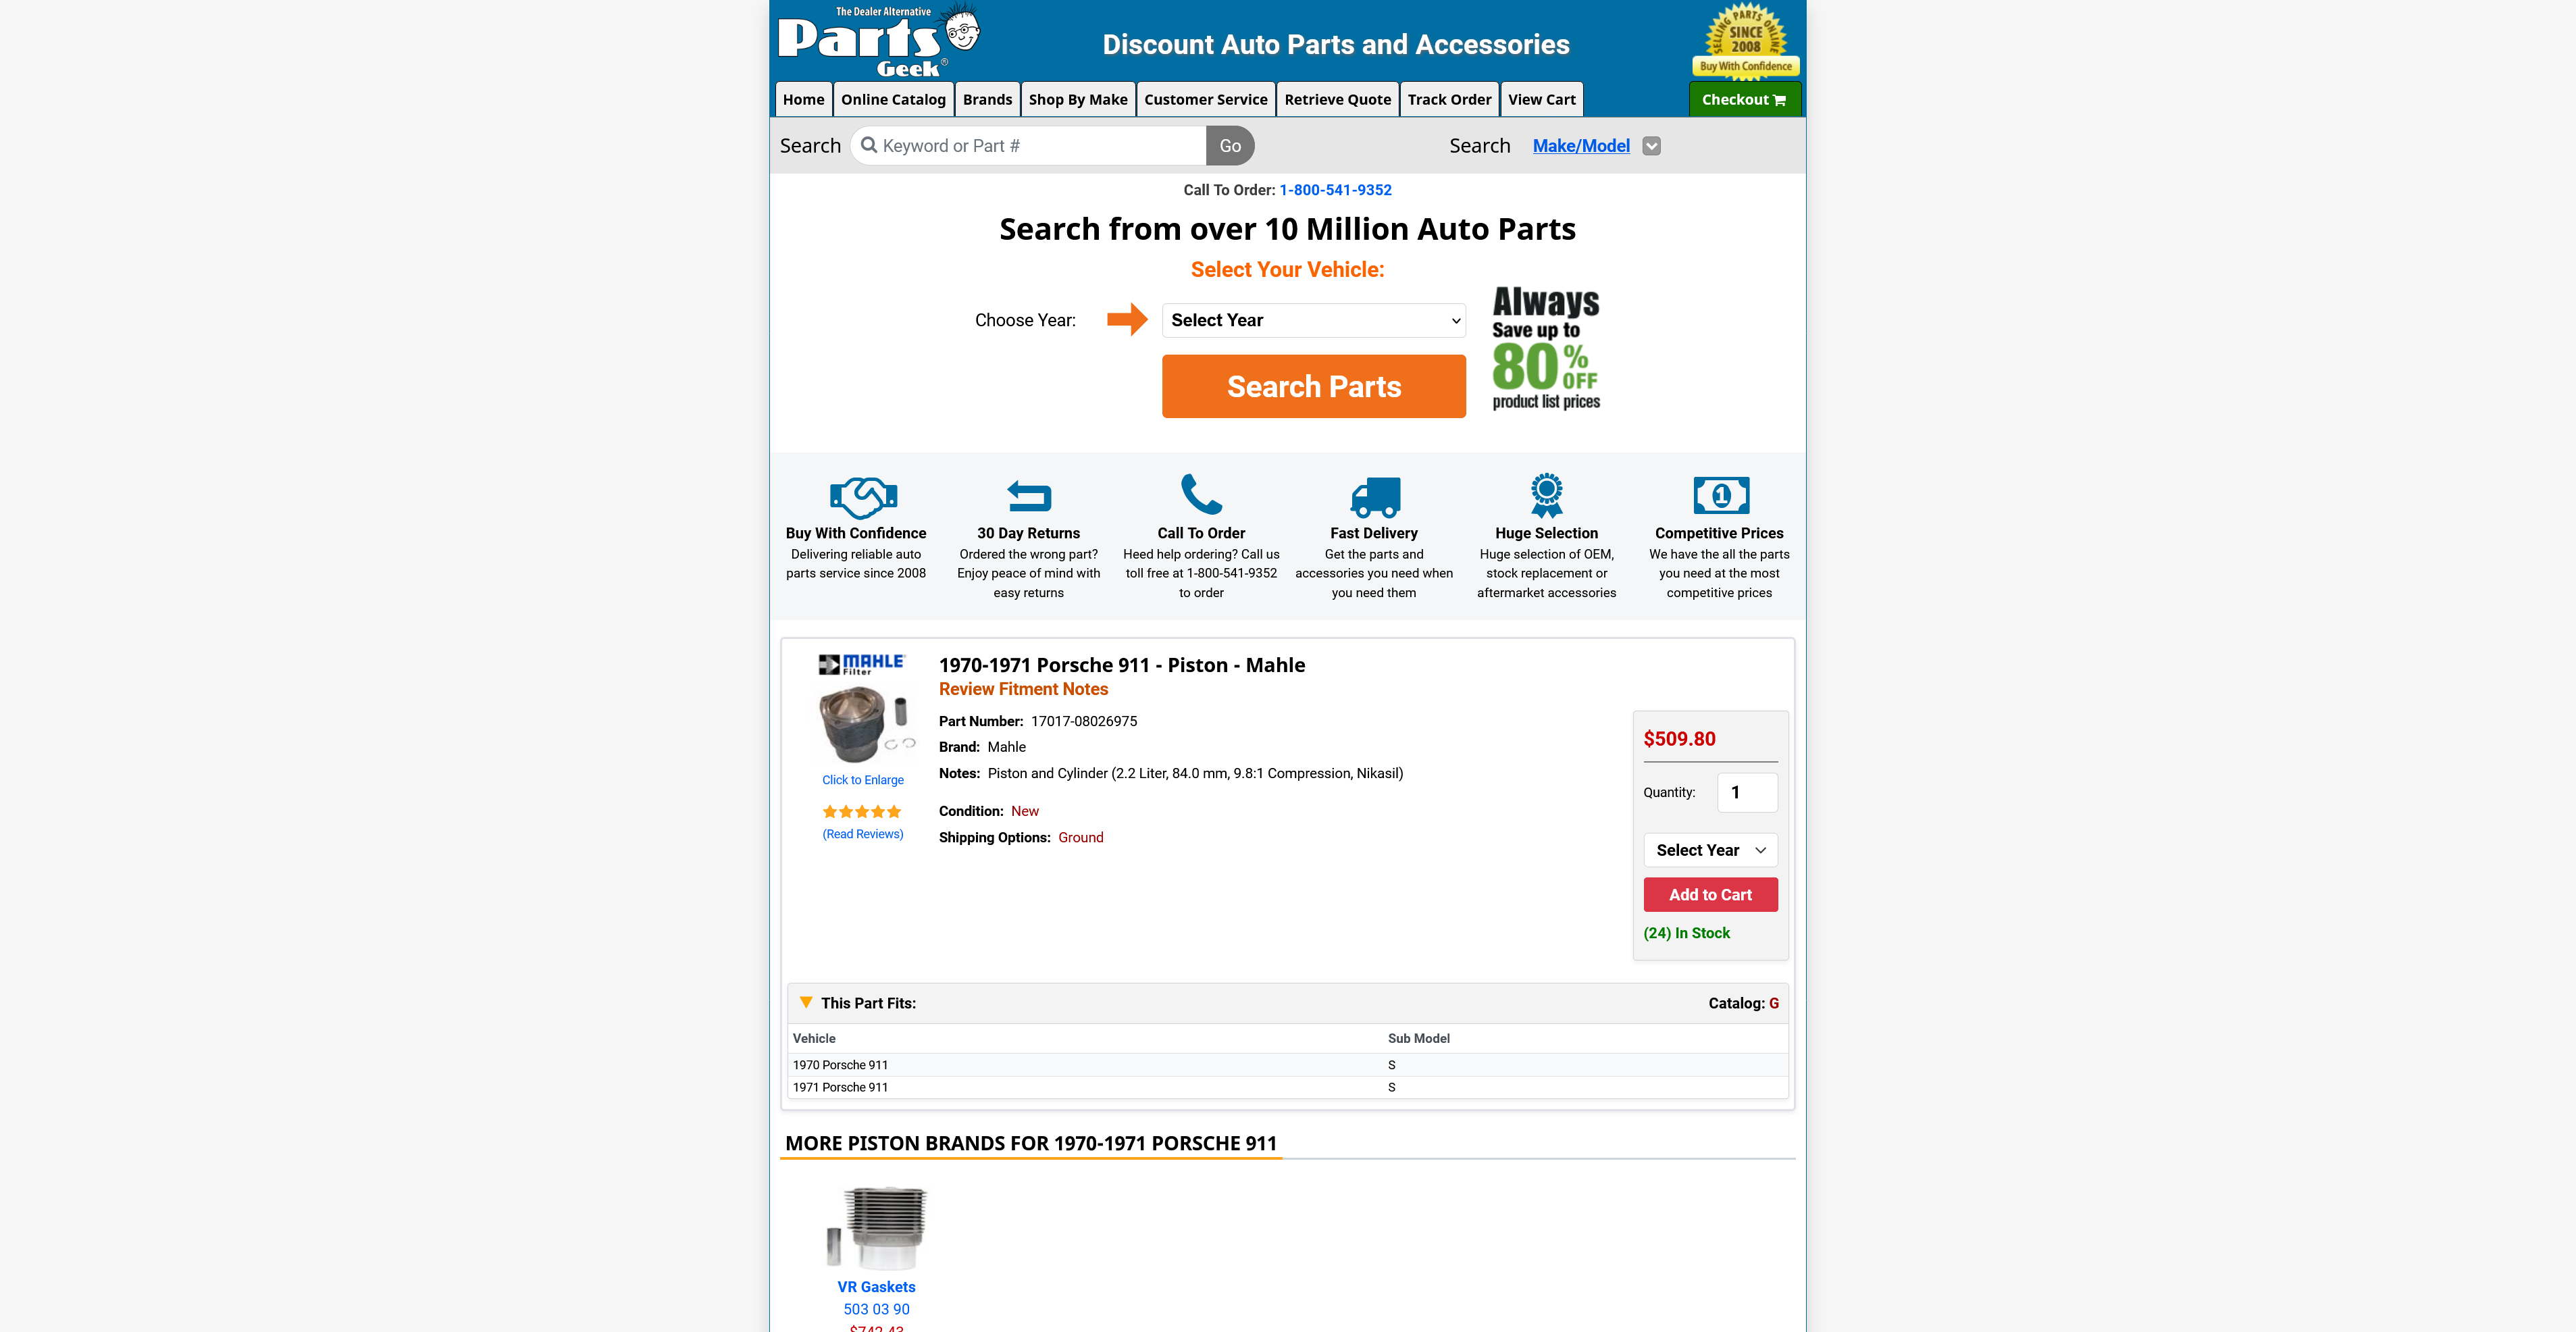Click the five-star rating icons
This screenshot has height=1332, width=2576.
point(862,811)
